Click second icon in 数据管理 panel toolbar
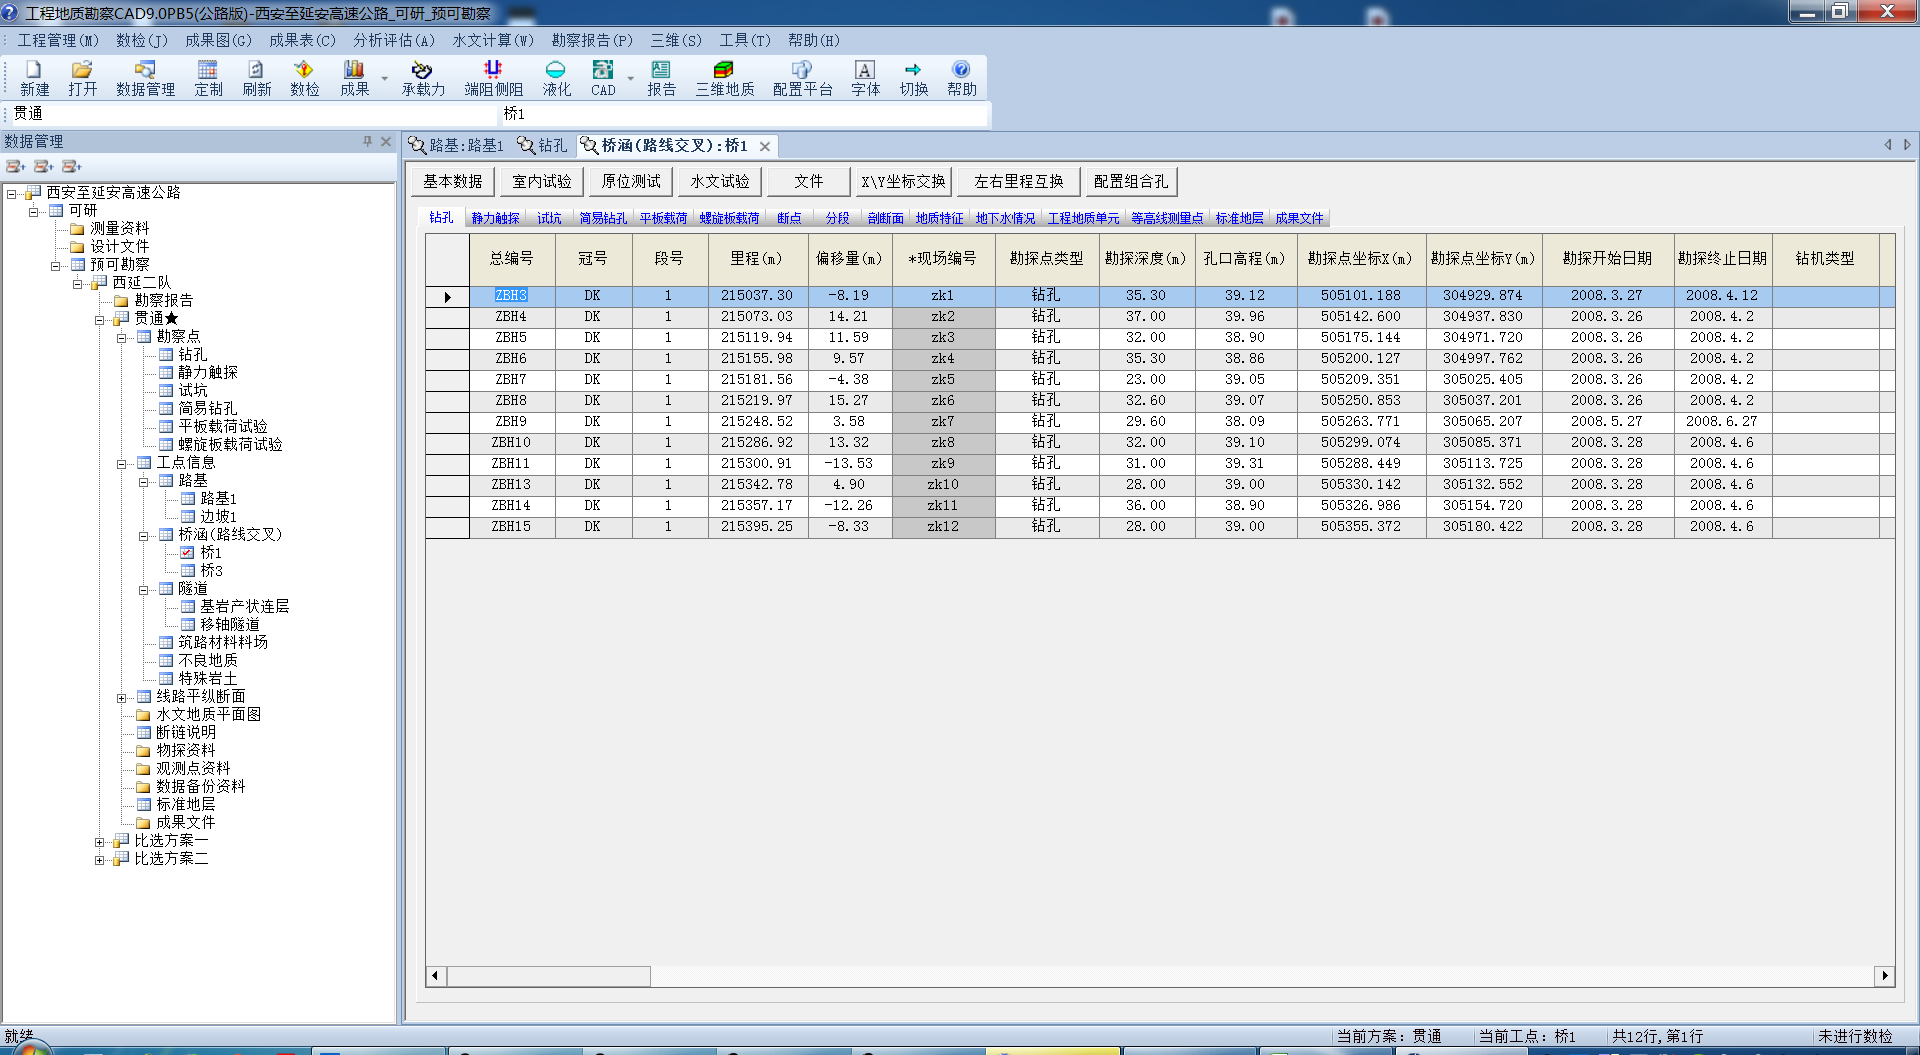The height and width of the screenshot is (1055, 1920). (x=44, y=166)
